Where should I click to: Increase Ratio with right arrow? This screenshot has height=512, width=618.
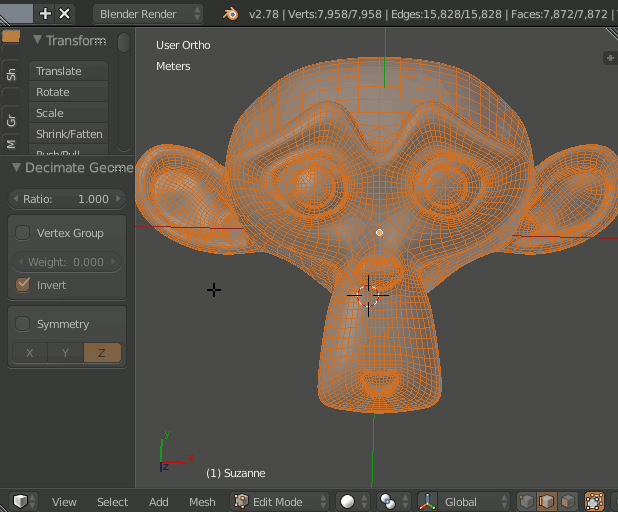[118, 199]
